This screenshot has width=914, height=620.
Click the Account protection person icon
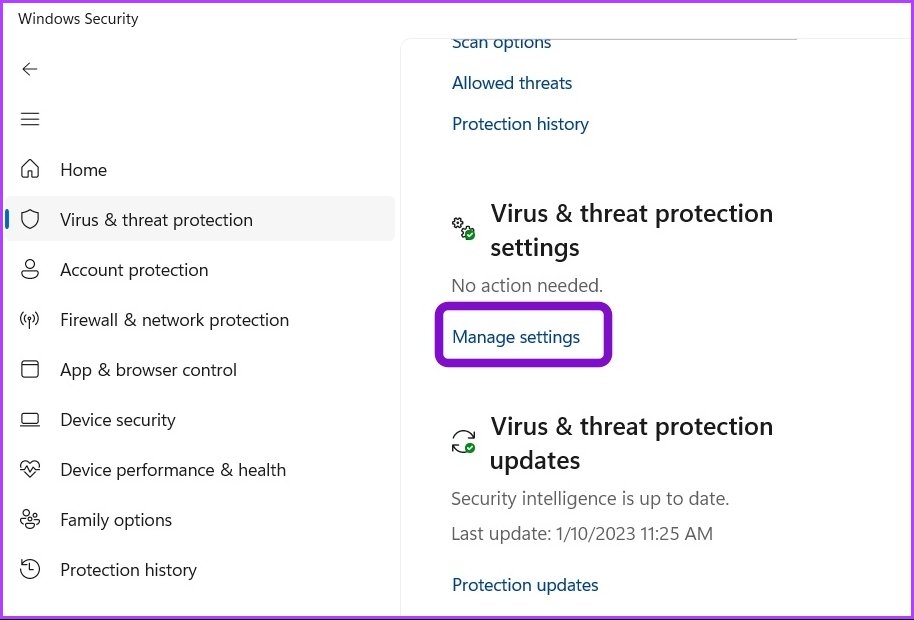point(30,270)
